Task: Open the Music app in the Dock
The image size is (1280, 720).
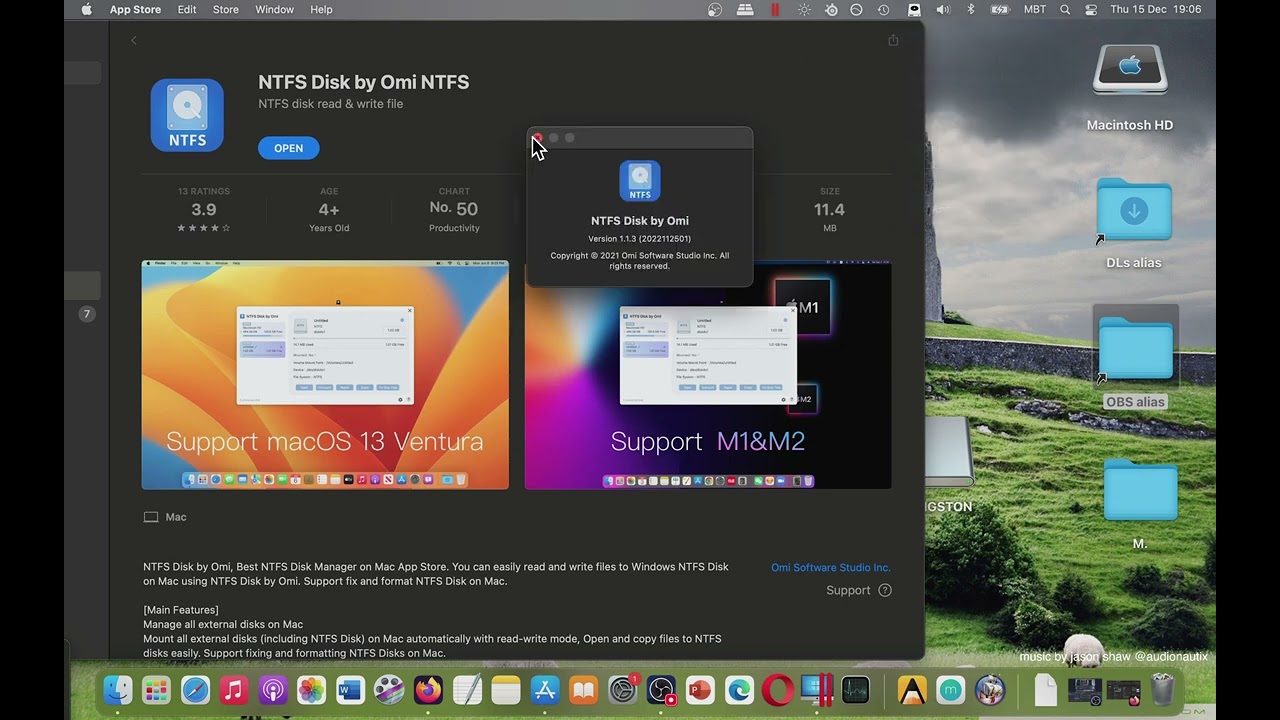Action: click(x=234, y=690)
